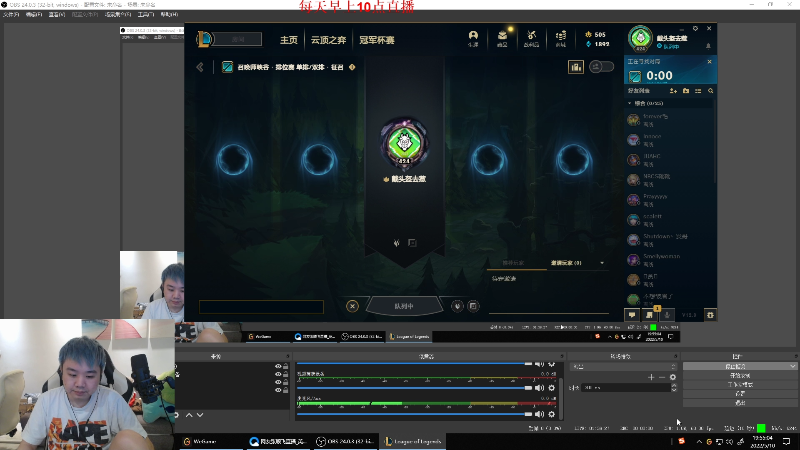Select friend Smellywoman in friends list

[x=668, y=260]
